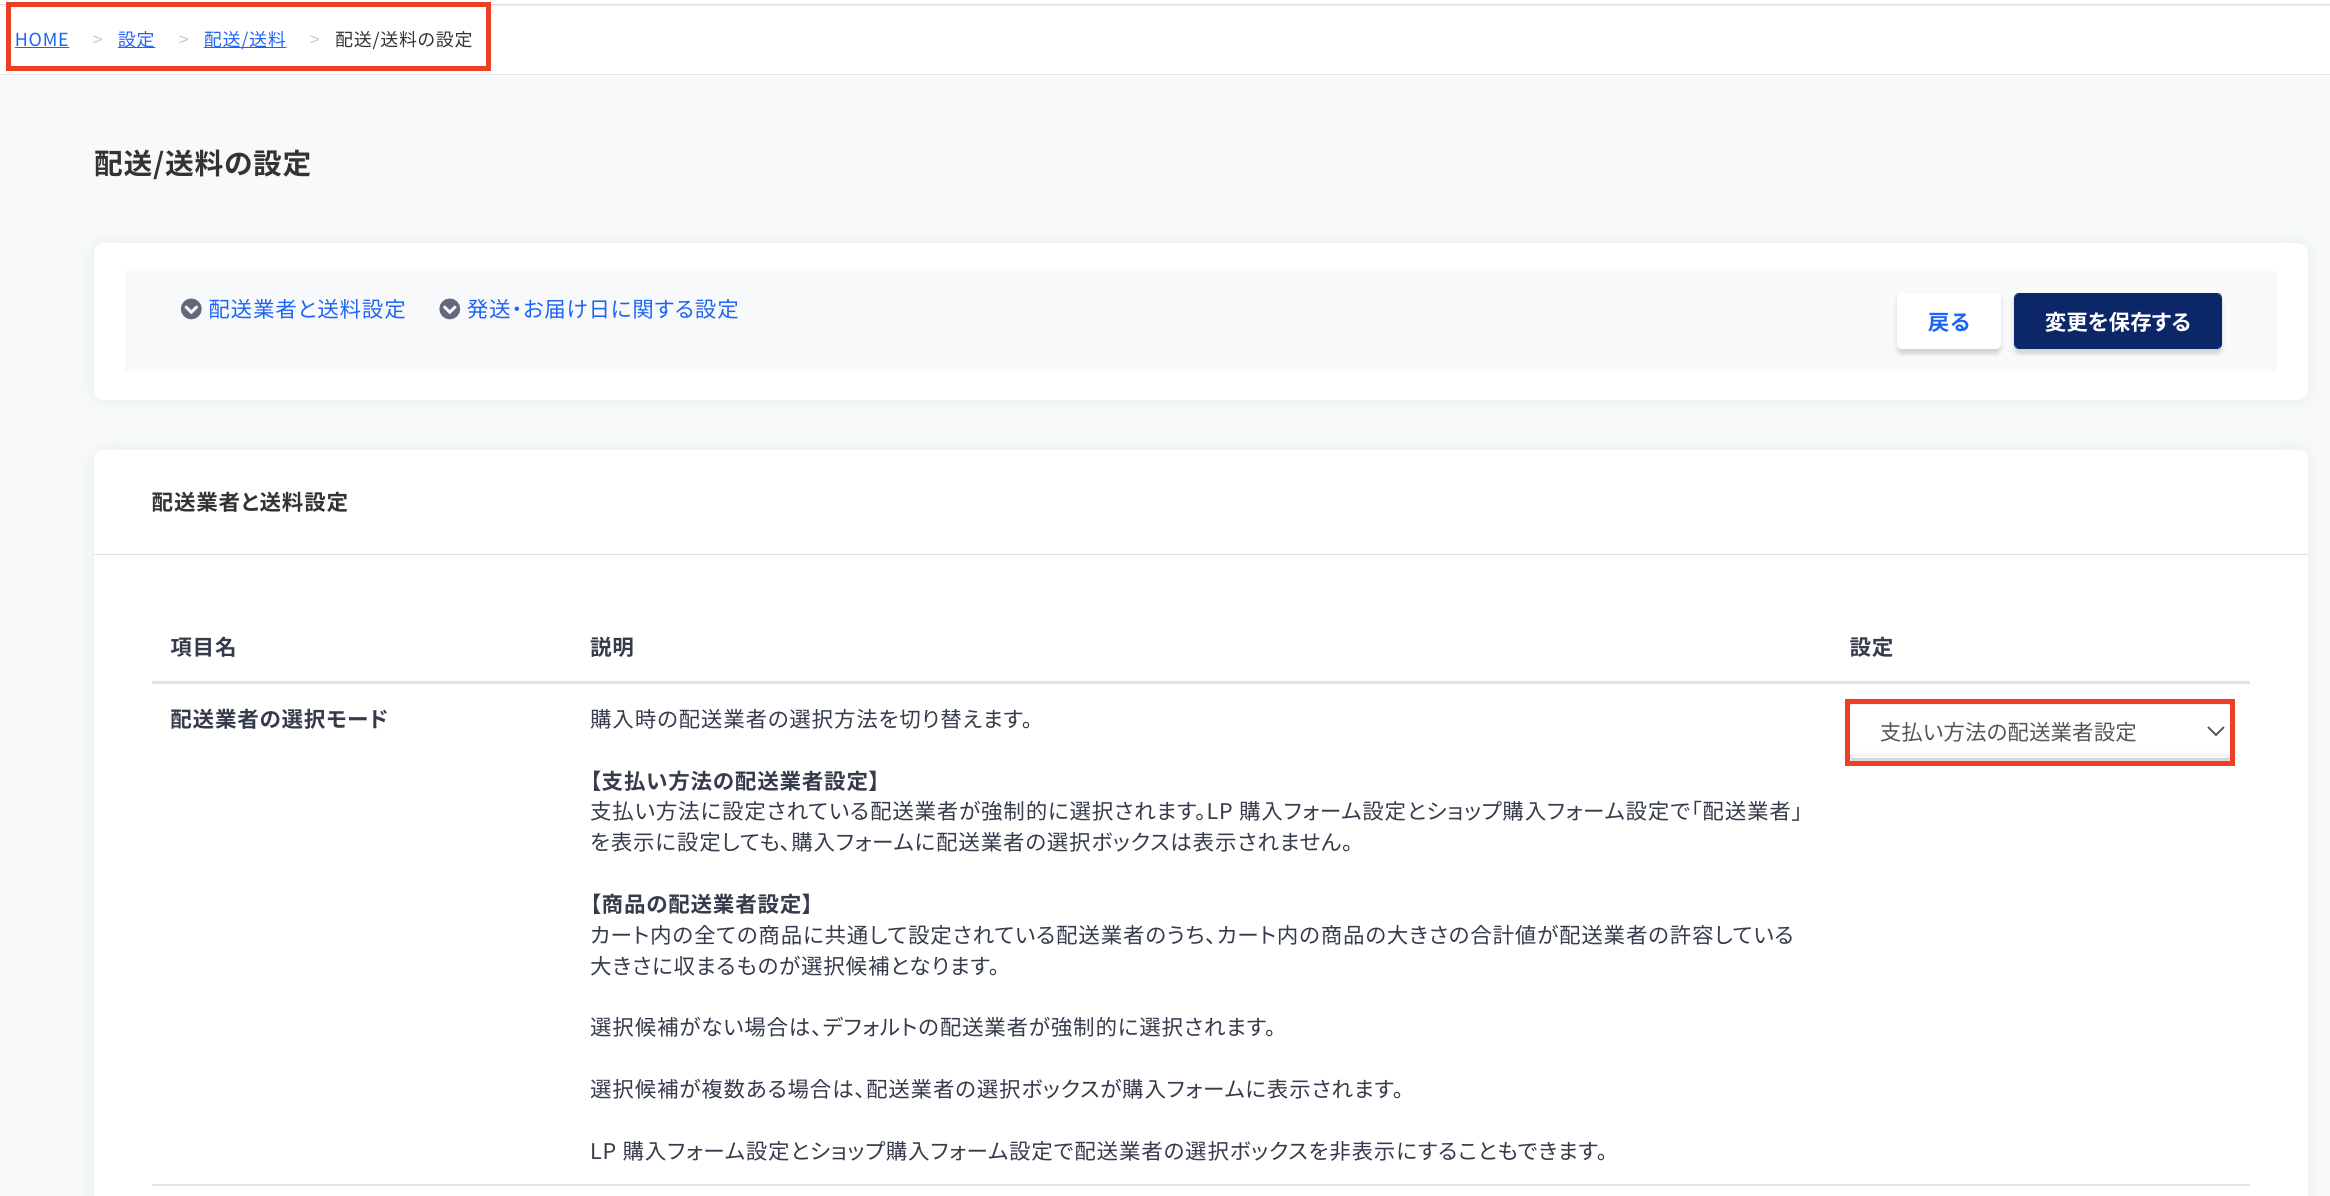Click 選択候補がない場合は description line
Screen dimensions: 2330x1196
tap(933, 1027)
